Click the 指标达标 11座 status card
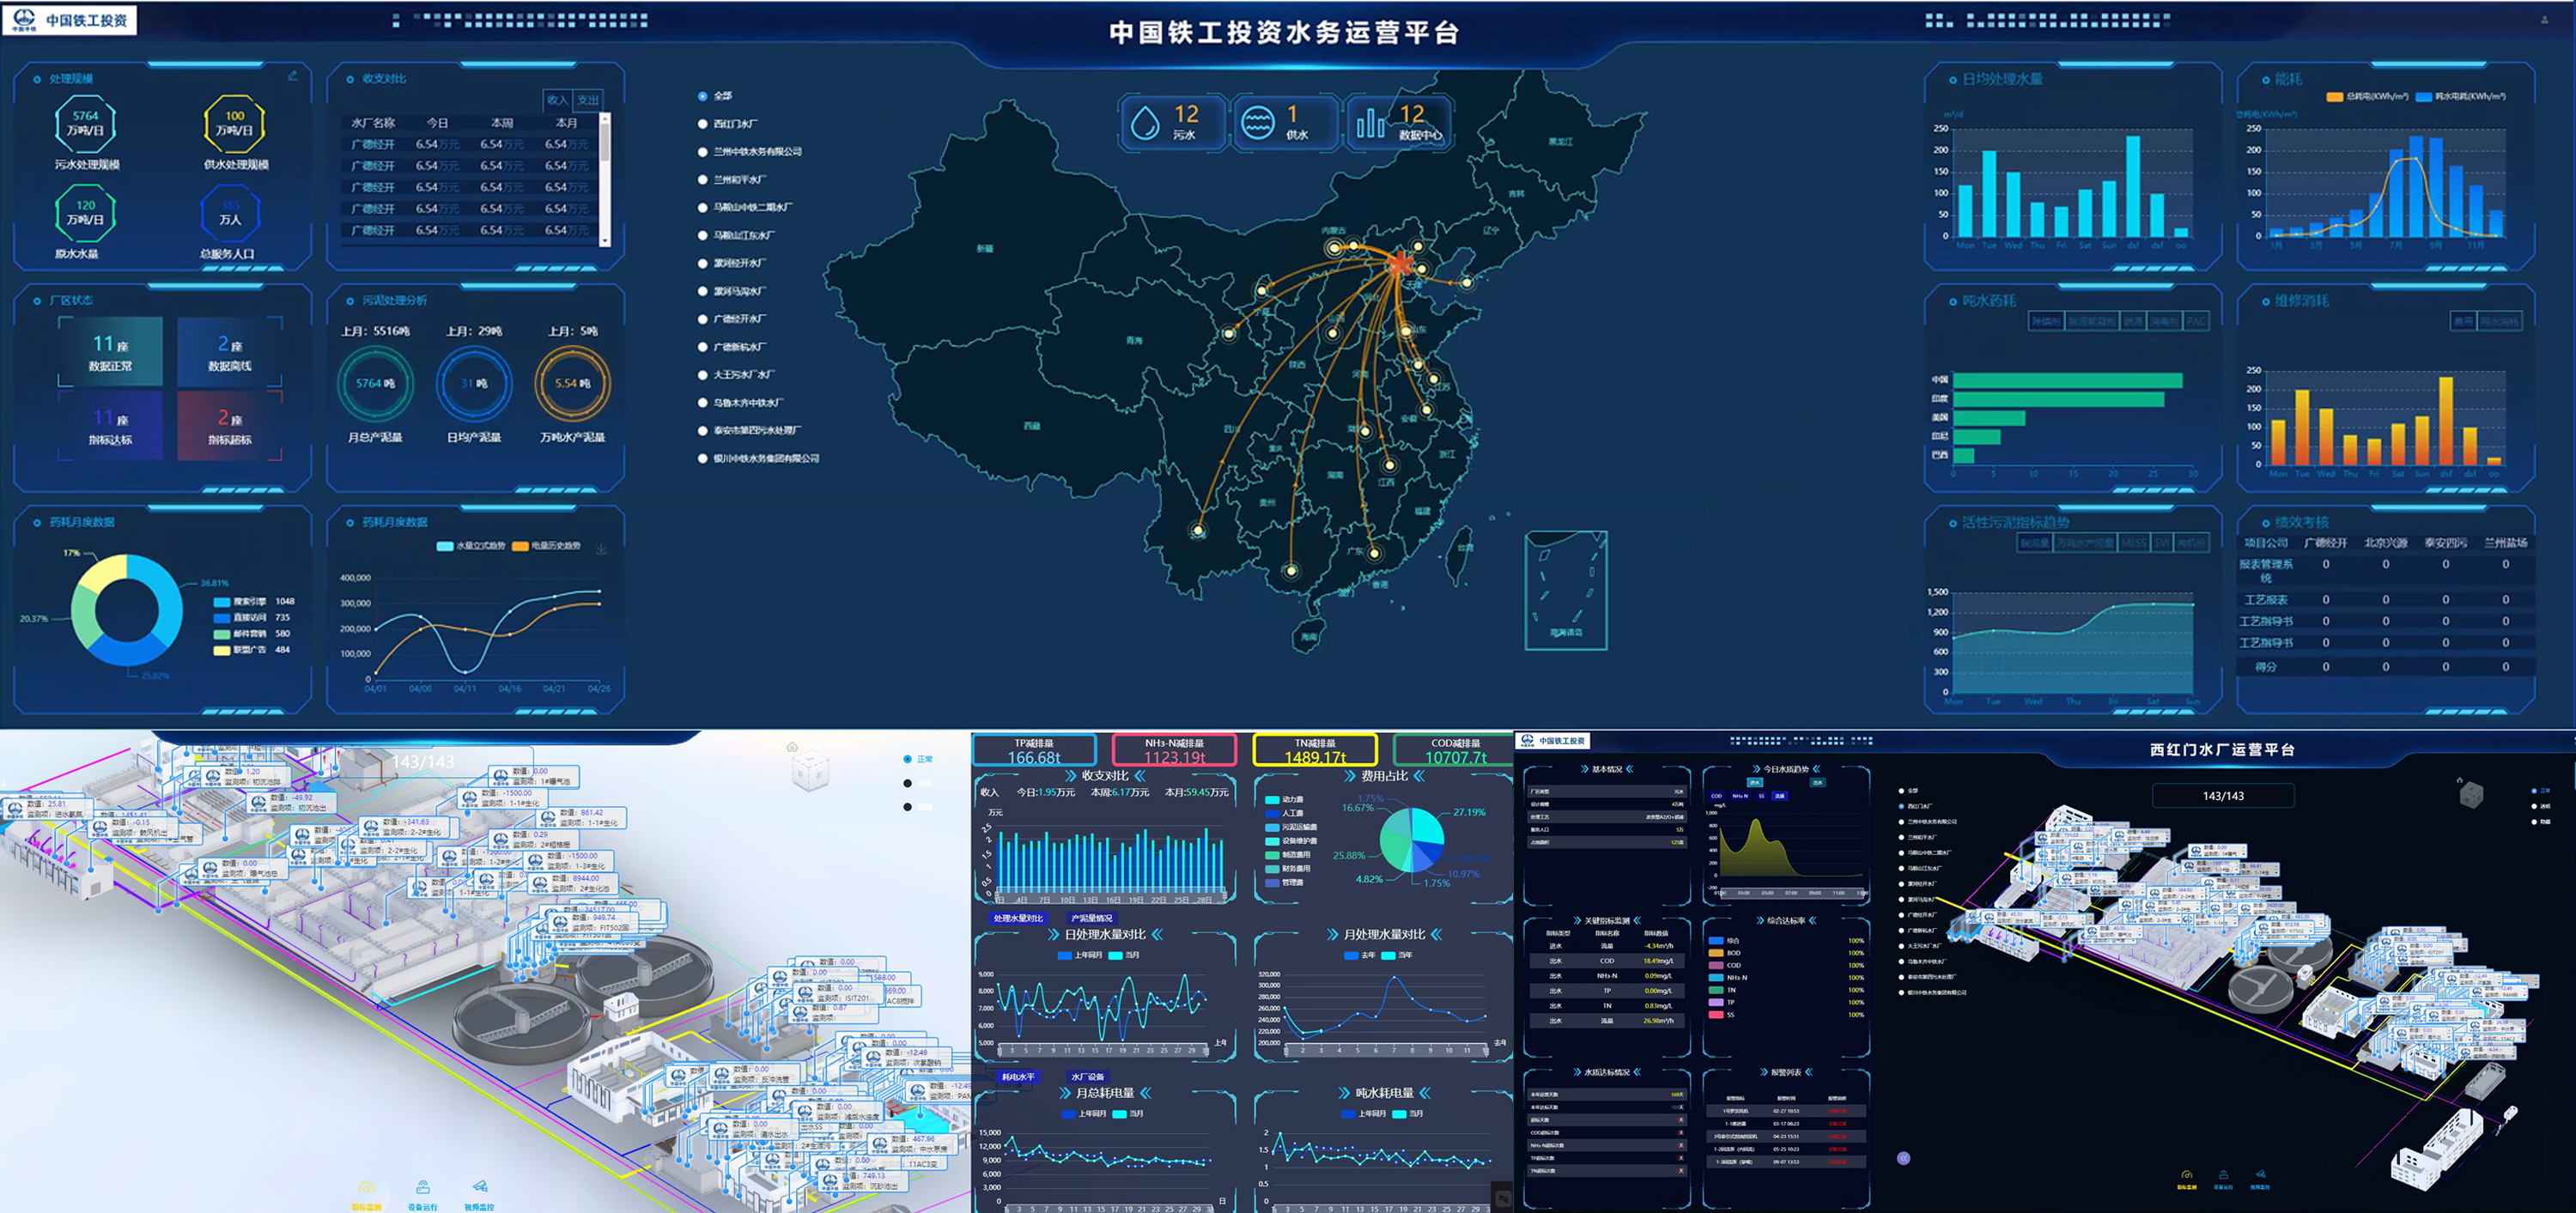 point(110,425)
